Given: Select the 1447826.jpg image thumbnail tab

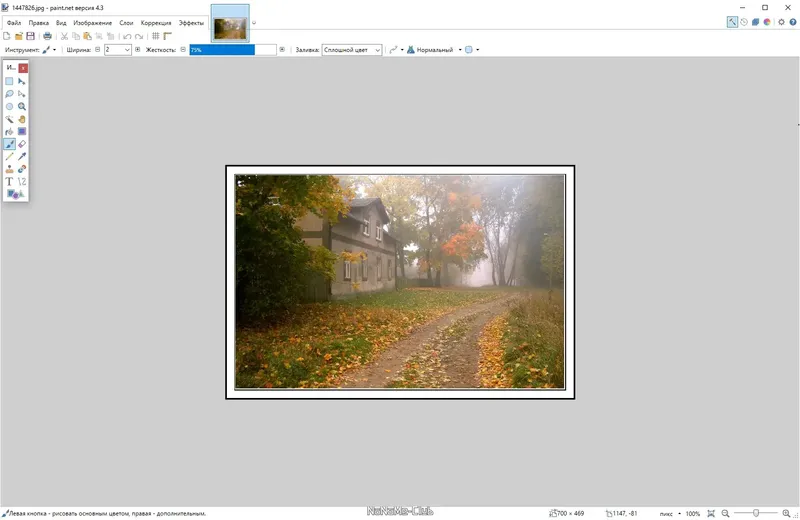Looking at the screenshot, I should click(x=230, y=23).
